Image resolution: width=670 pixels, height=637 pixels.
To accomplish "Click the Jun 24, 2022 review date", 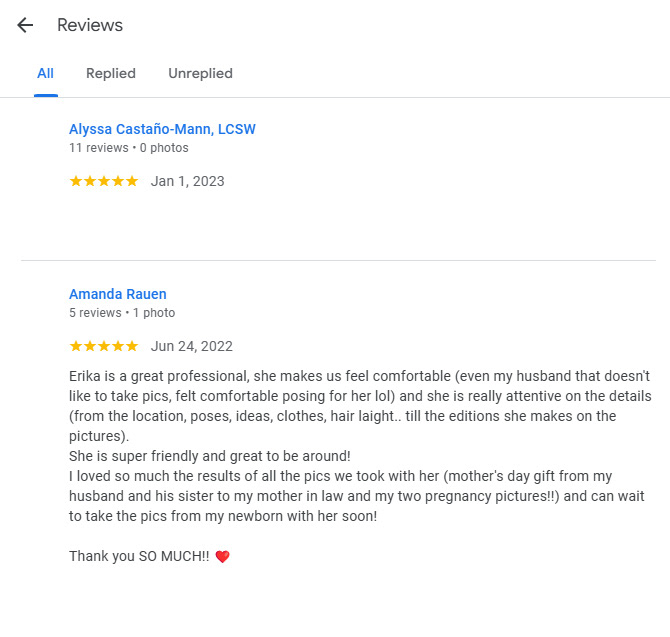I will (192, 346).
